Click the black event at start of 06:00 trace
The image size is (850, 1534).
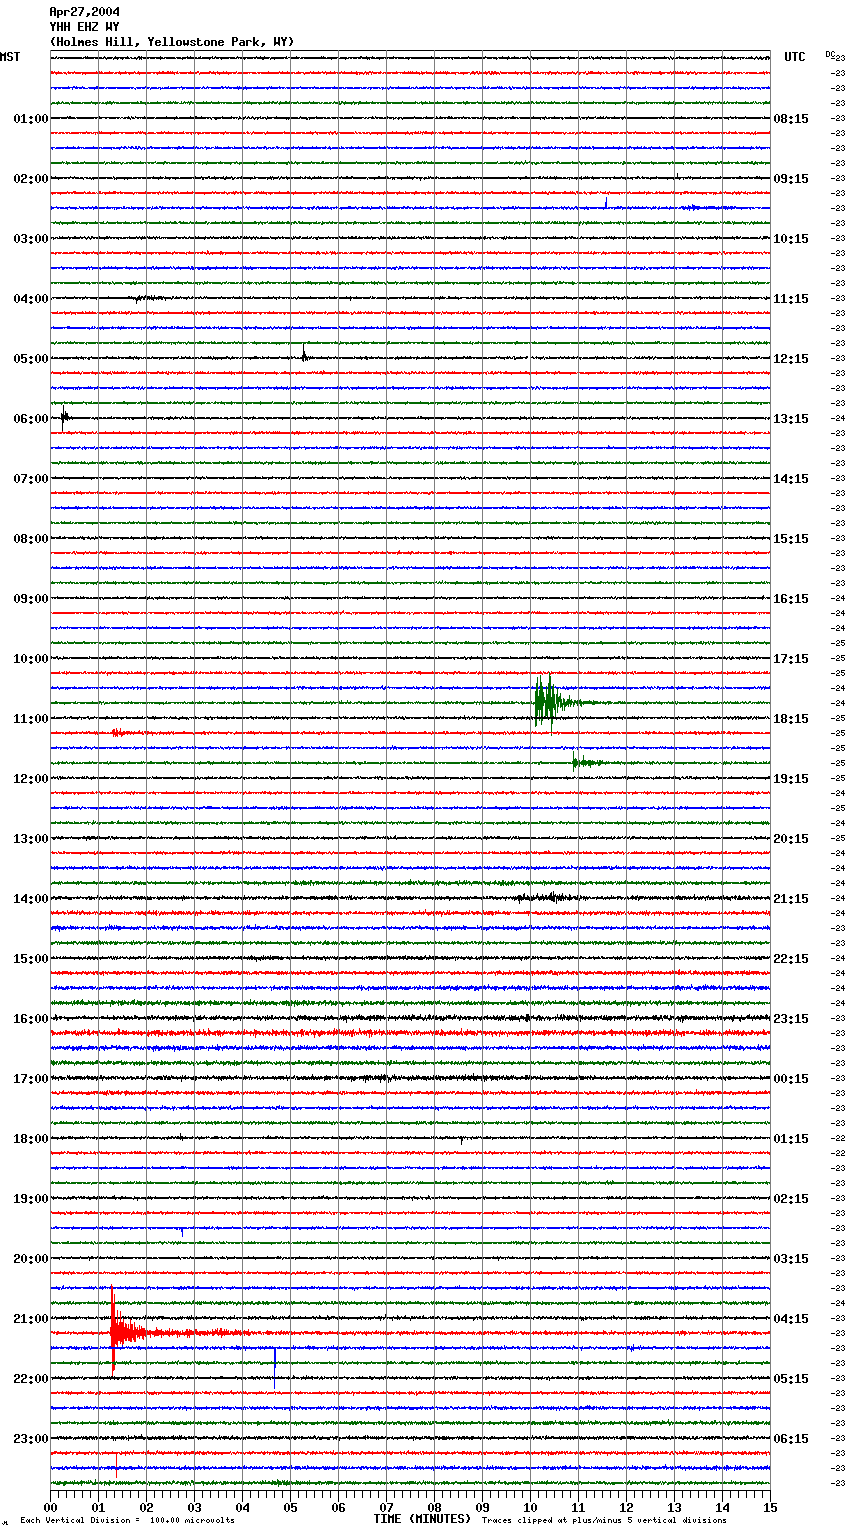point(65,418)
